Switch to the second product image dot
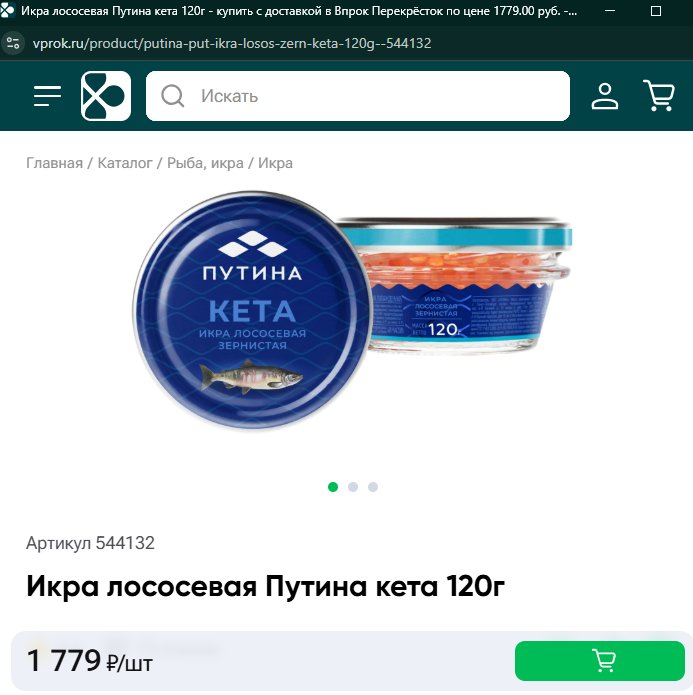The width and height of the screenshot is (693, 695). pyautogui.click(x=353, y=487)
